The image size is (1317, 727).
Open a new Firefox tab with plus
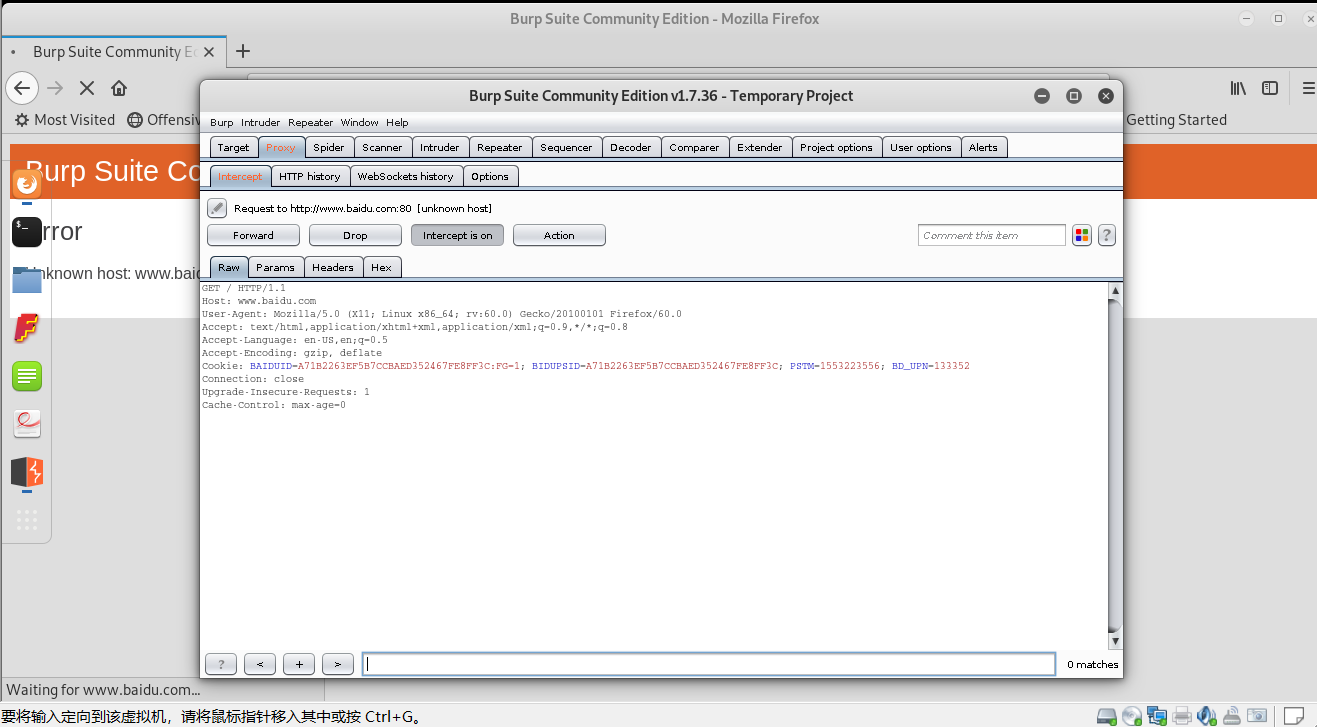242,51
